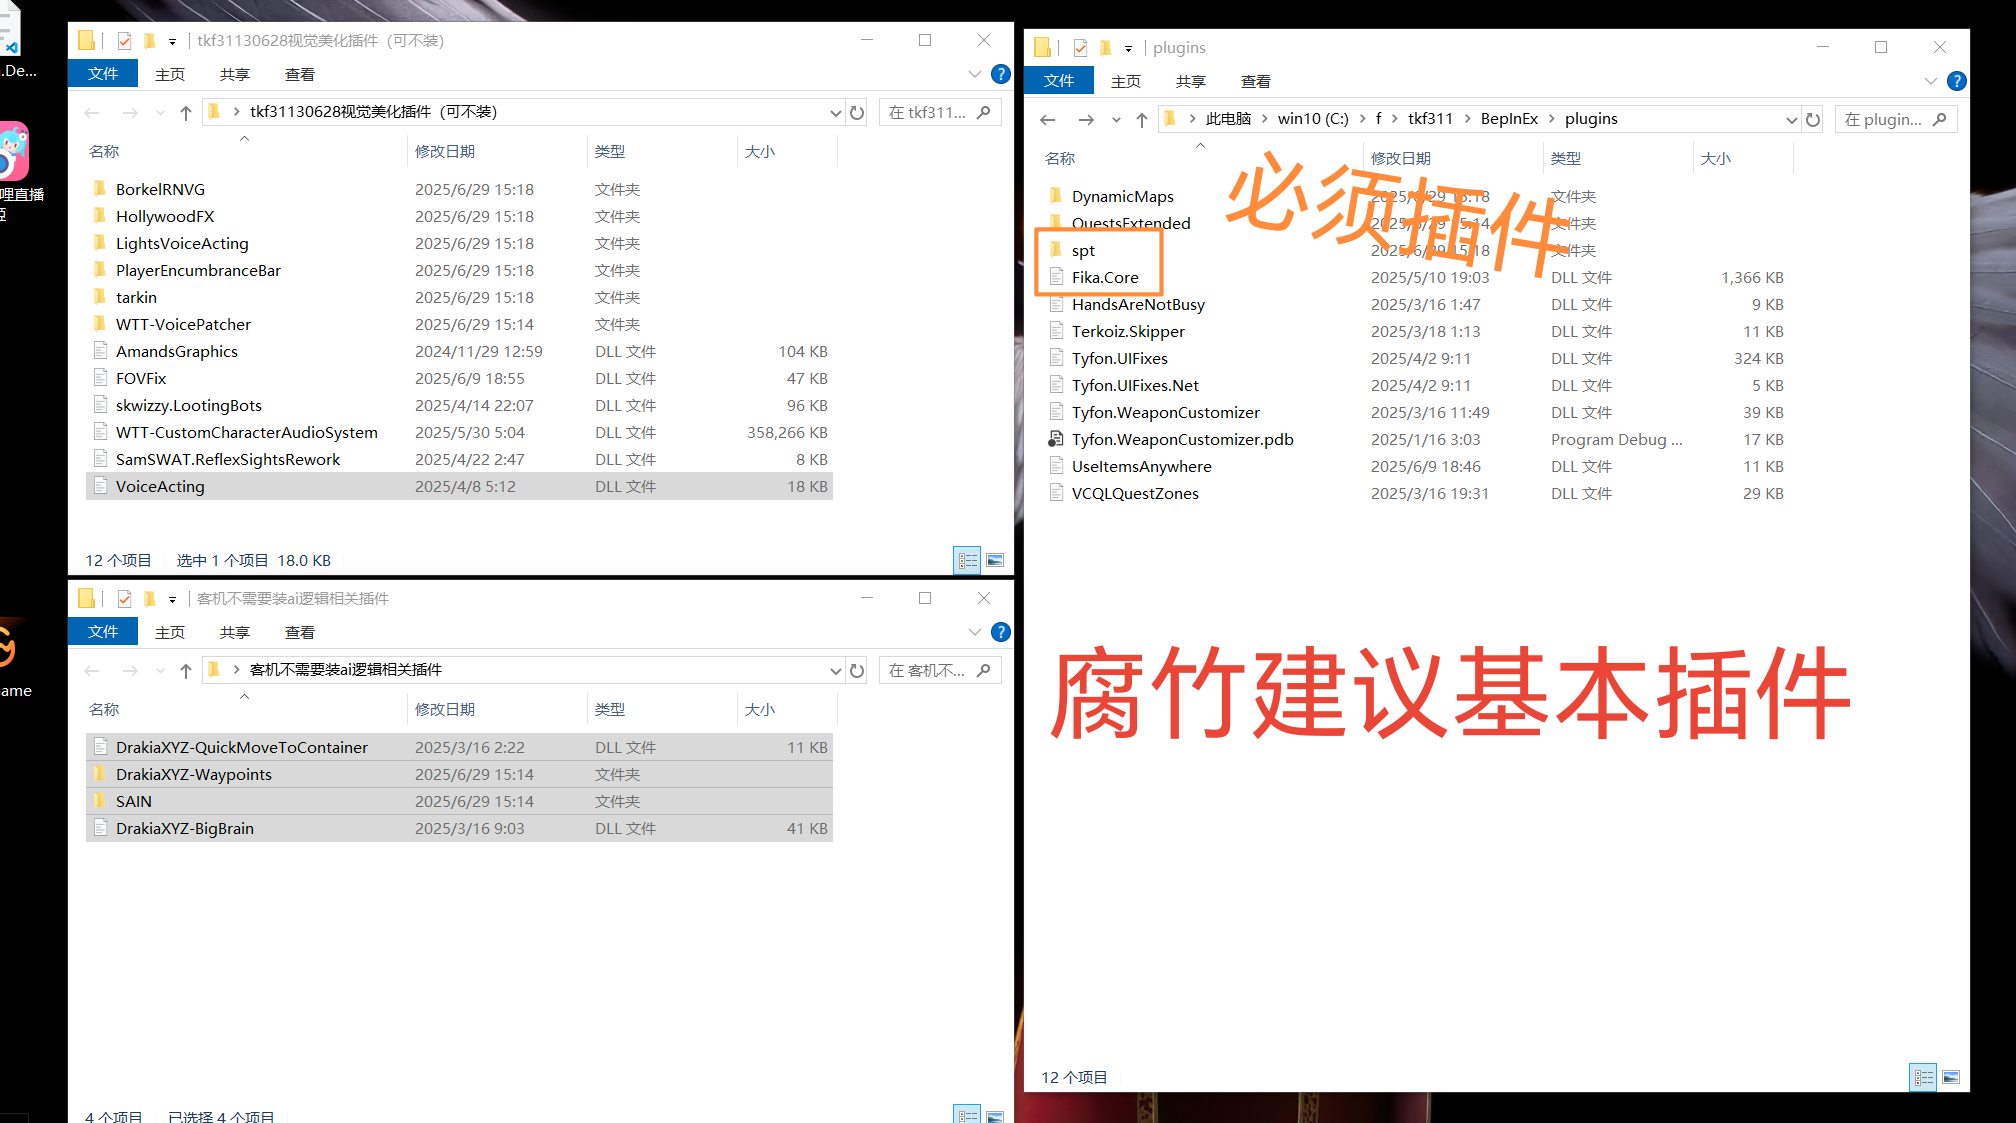Switch to large icons view in plugins window

pyautogui.click(x=1951, y=1077)
